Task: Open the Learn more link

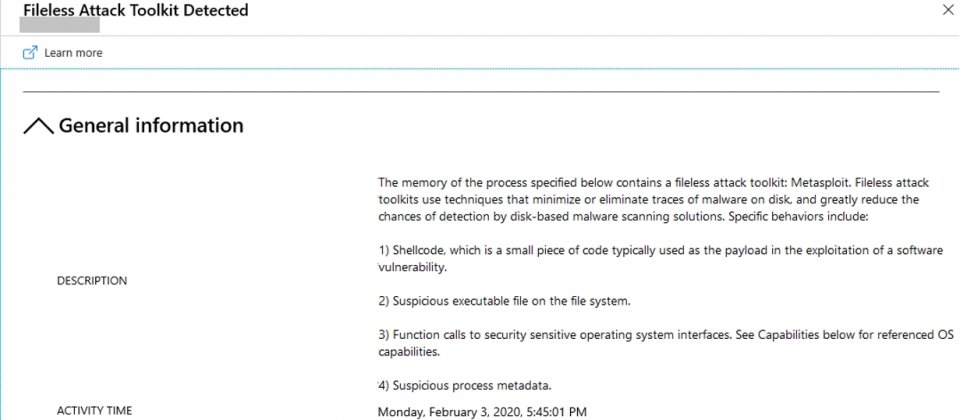Action: (73, 53)
